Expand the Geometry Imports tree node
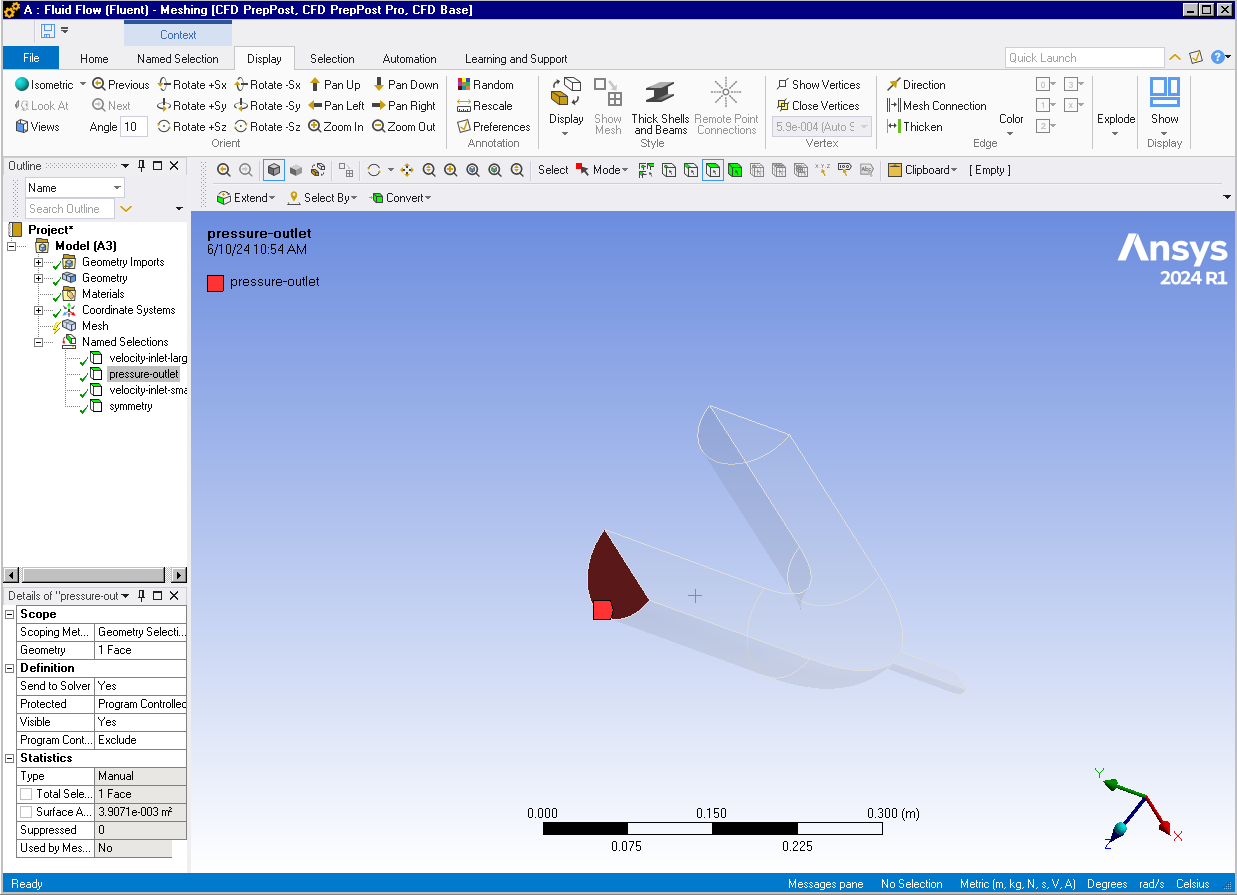 click(39, 262)
